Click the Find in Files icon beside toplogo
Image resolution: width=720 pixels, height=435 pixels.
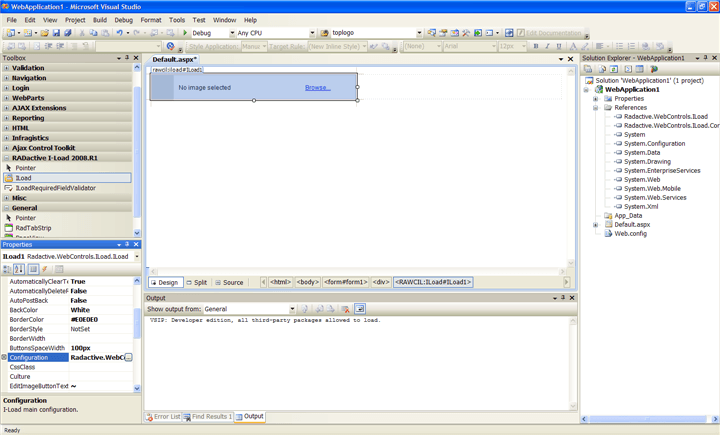(325, 33)
